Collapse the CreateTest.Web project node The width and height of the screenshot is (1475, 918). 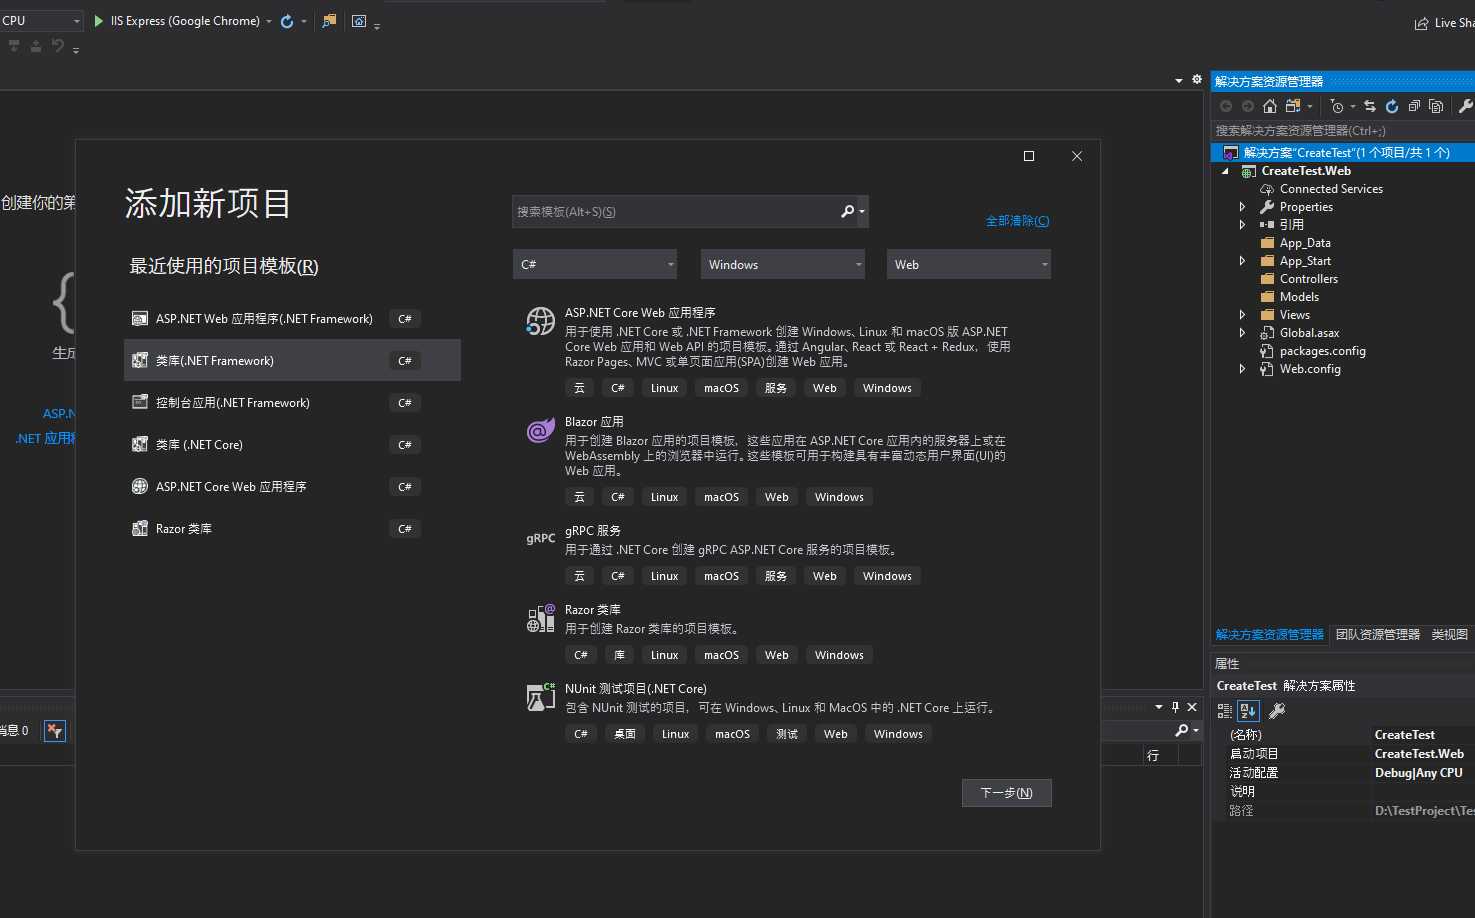click(x=1226, y=171)
